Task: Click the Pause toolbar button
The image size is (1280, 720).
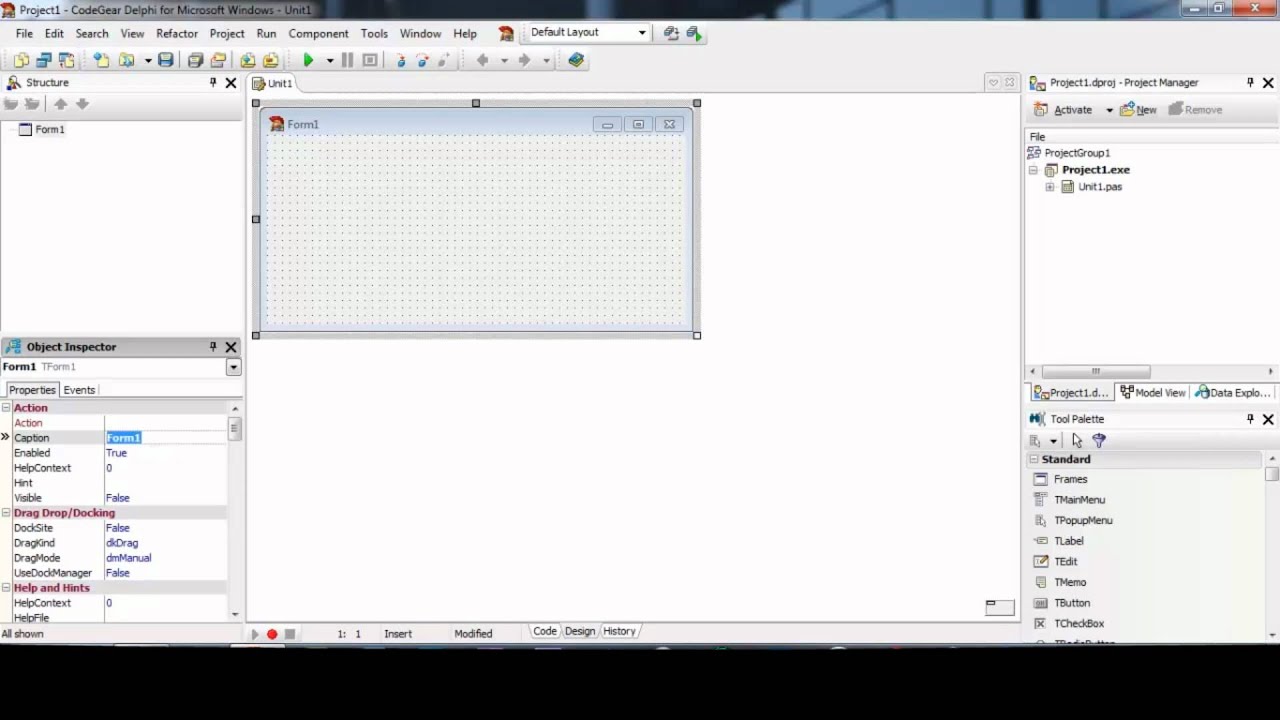Action: 346,60
